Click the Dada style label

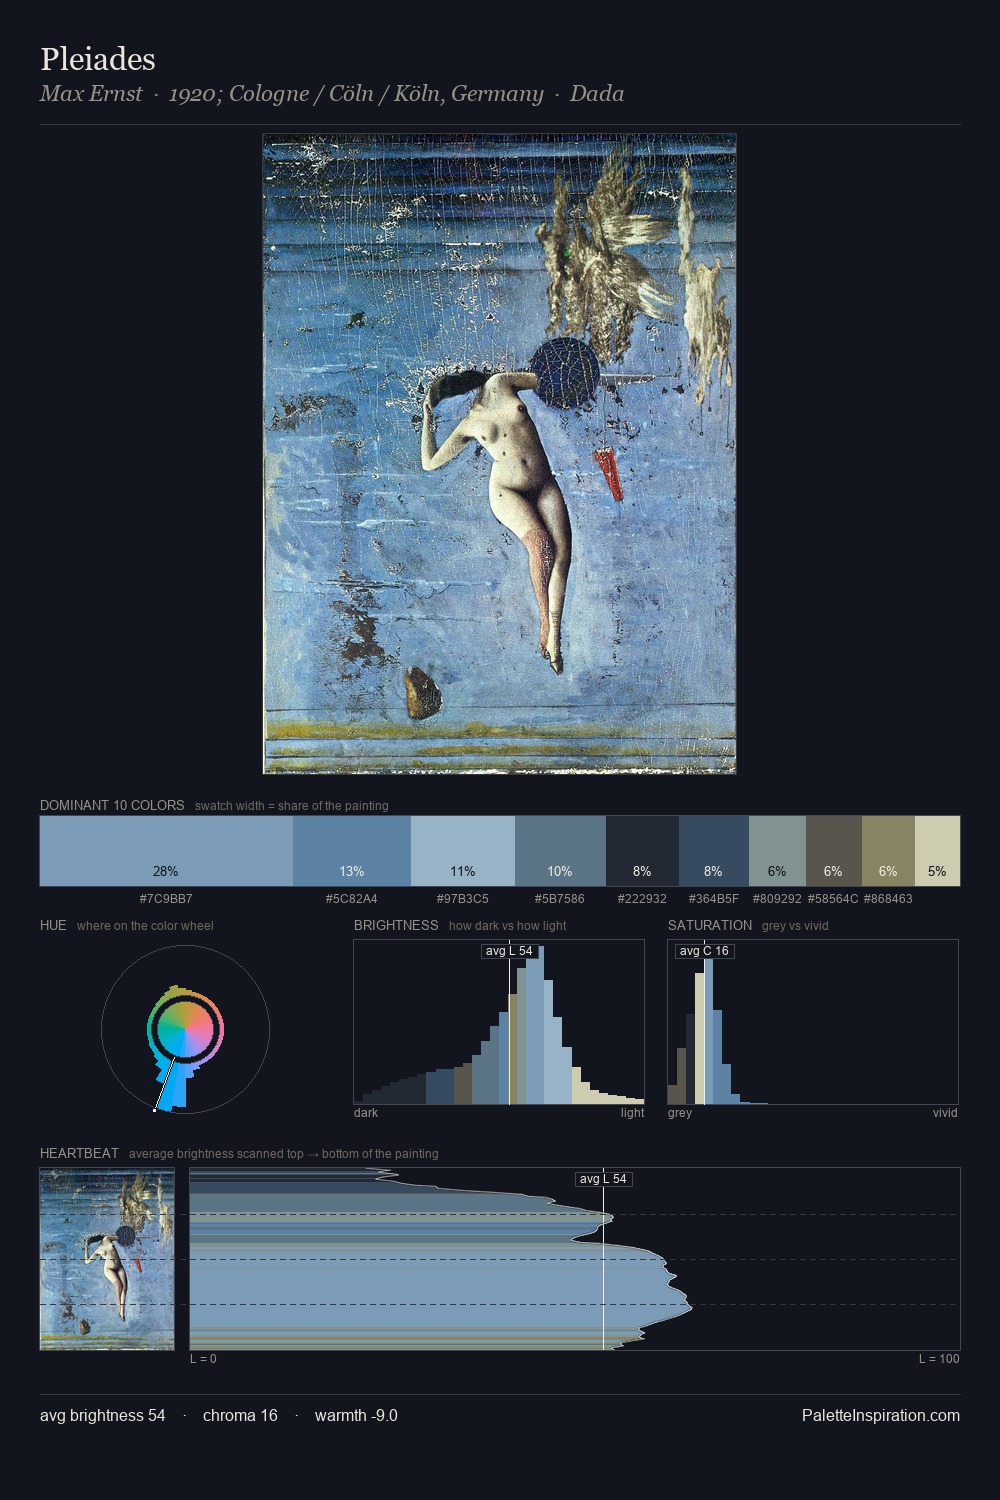click(597, 94)
